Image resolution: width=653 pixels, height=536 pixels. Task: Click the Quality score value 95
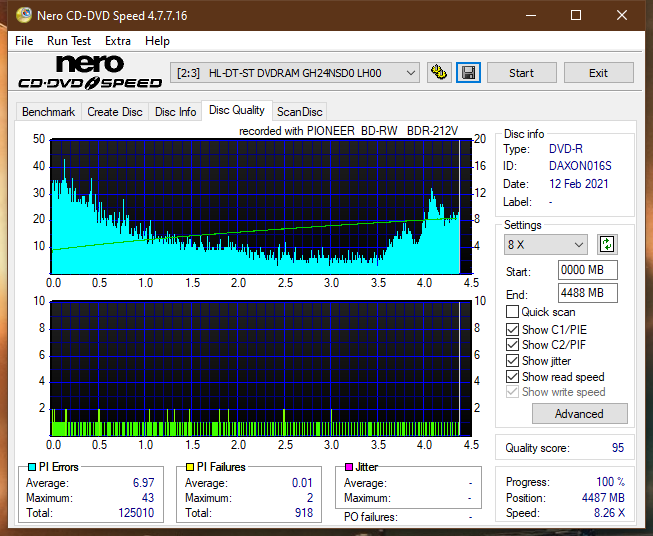pyautogui.click(x=618, y=448)
